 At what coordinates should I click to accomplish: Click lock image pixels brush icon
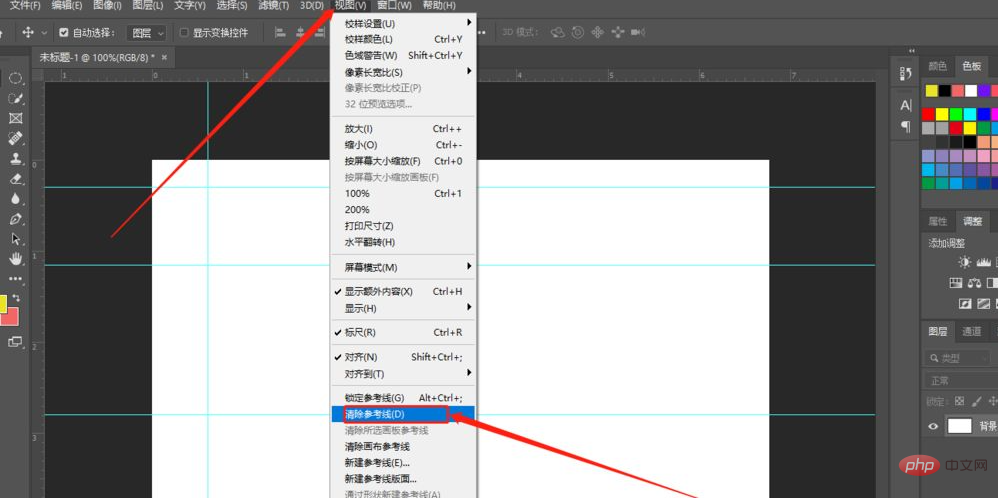click(976, 401)
